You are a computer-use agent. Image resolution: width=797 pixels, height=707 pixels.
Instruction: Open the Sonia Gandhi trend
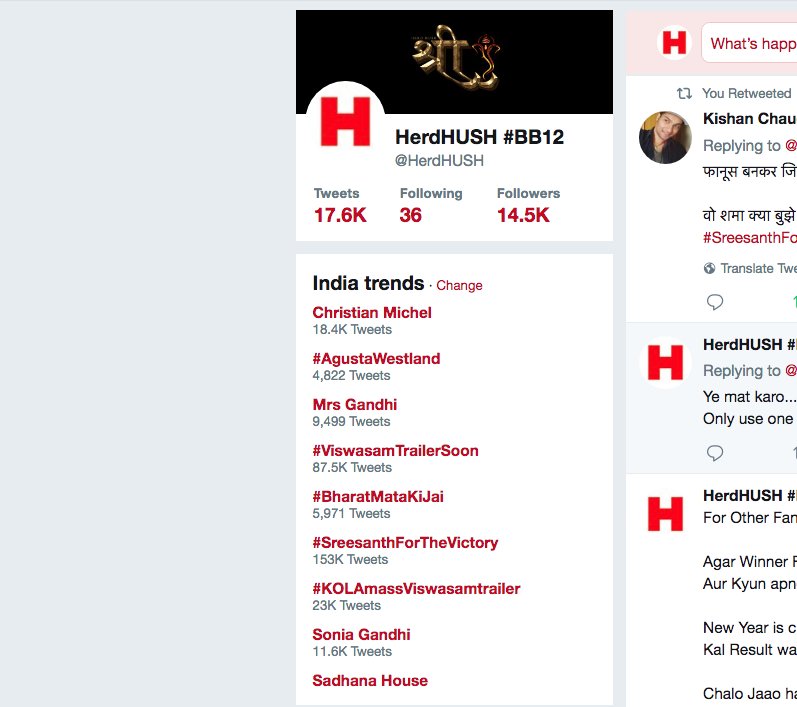361,635
